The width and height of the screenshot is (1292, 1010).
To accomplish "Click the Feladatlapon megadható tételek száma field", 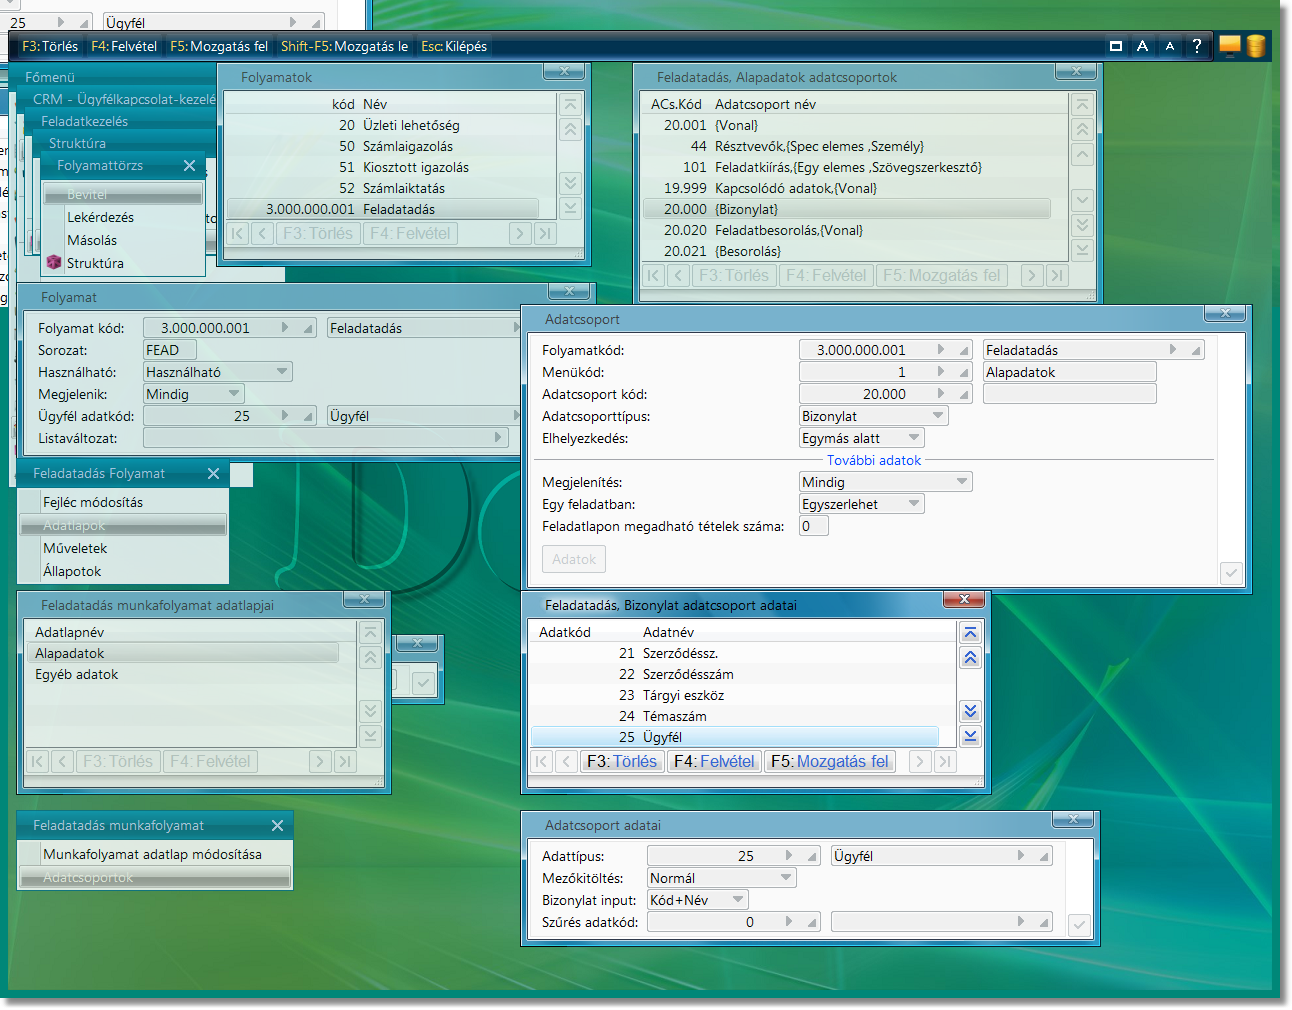I will [814, 526].
